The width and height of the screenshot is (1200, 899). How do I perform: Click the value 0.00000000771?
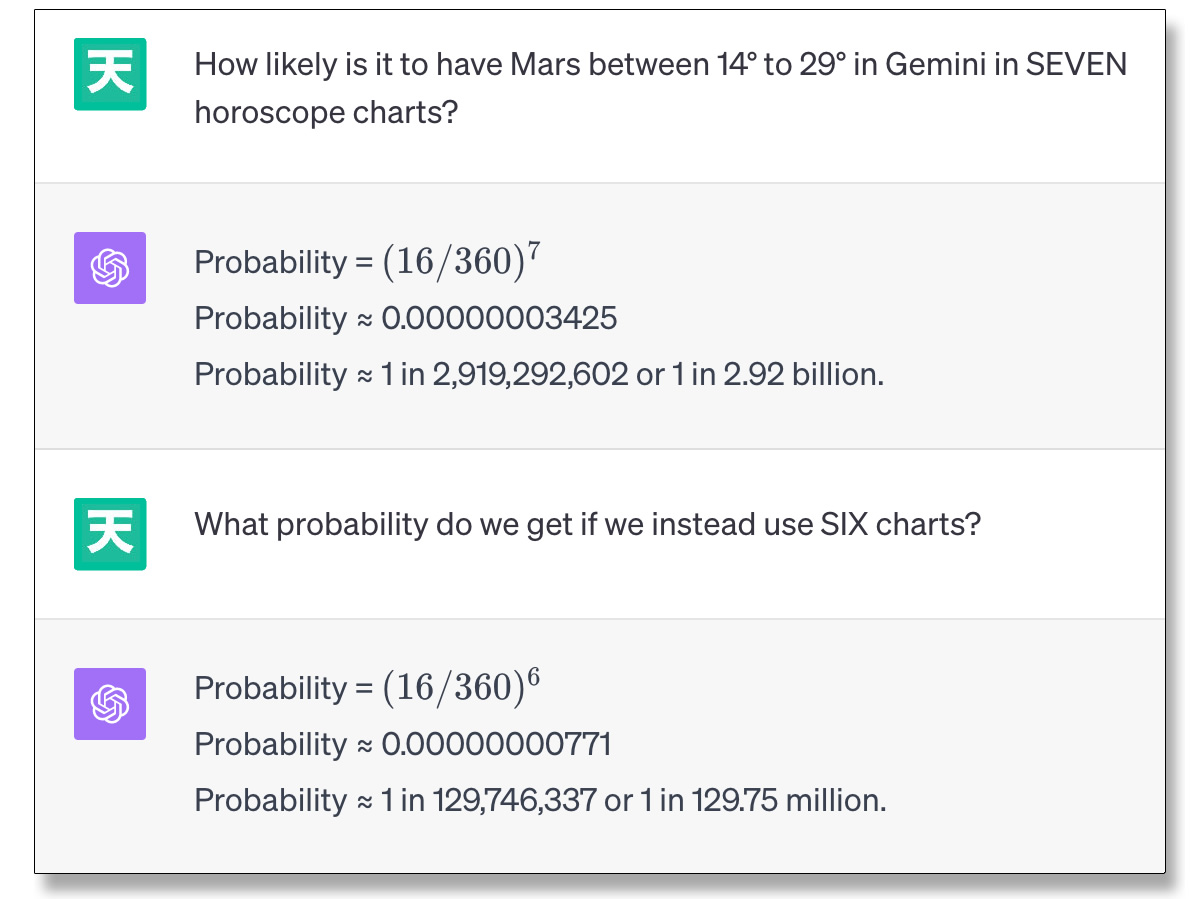[x=497, y=744]
